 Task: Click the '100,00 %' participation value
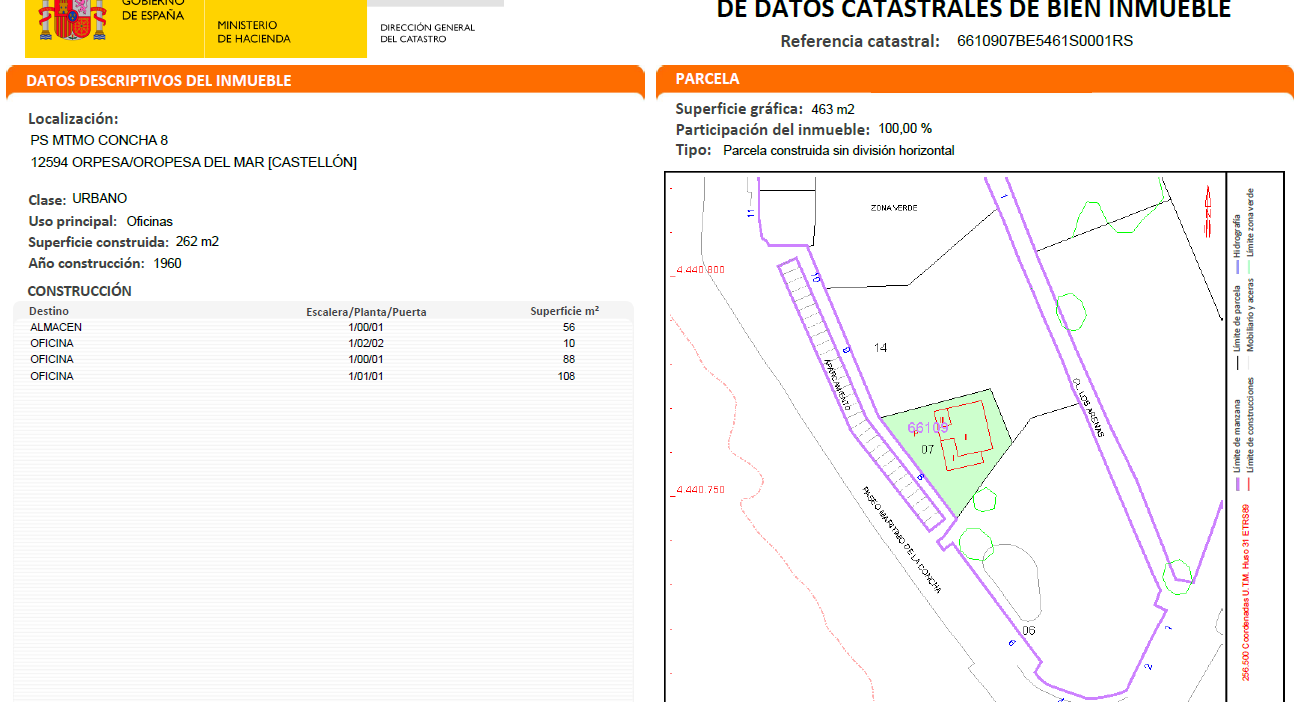pyautogui.click(x=905, y=129)
